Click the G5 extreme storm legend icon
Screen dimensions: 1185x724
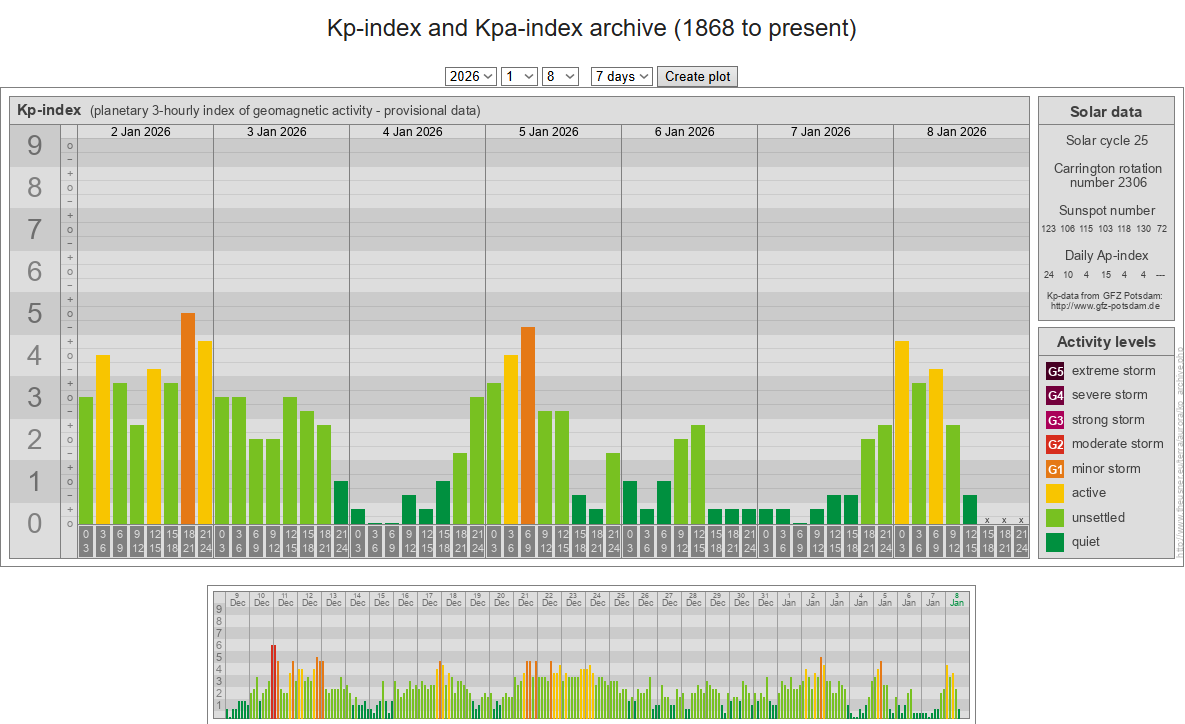[1055, 371]
